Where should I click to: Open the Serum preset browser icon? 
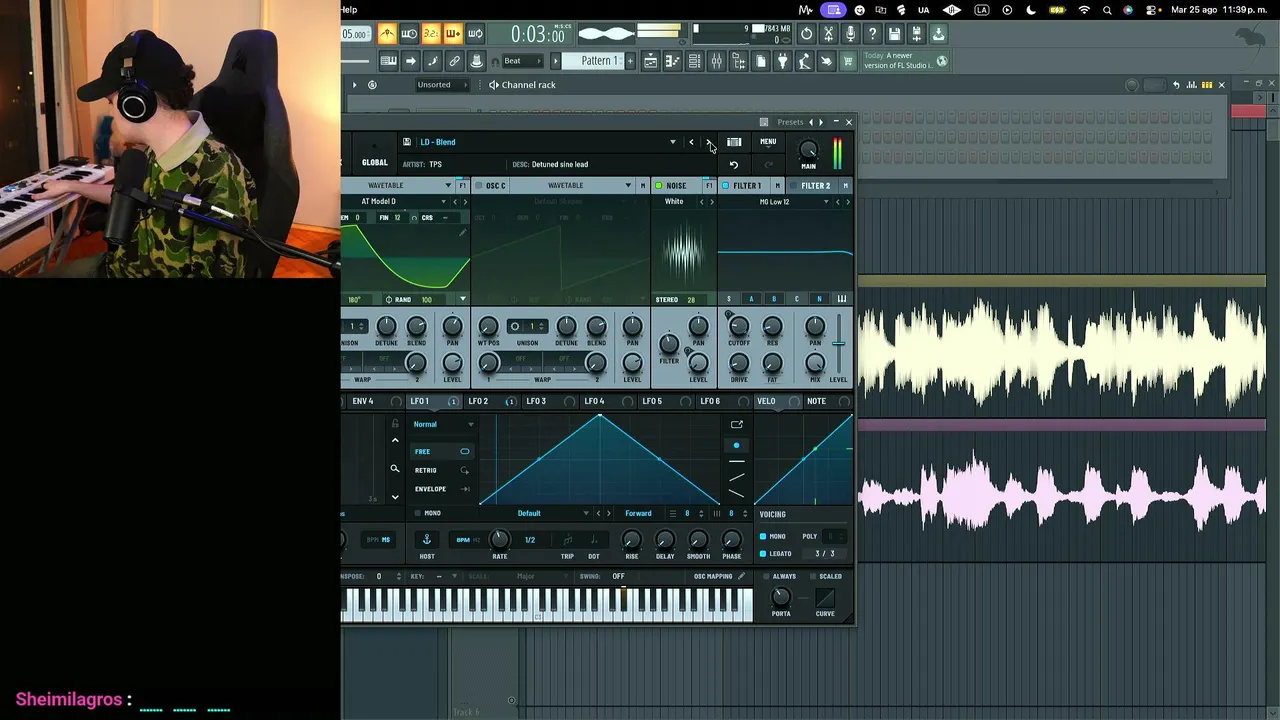pyautogui.click(x=734, y=142)
